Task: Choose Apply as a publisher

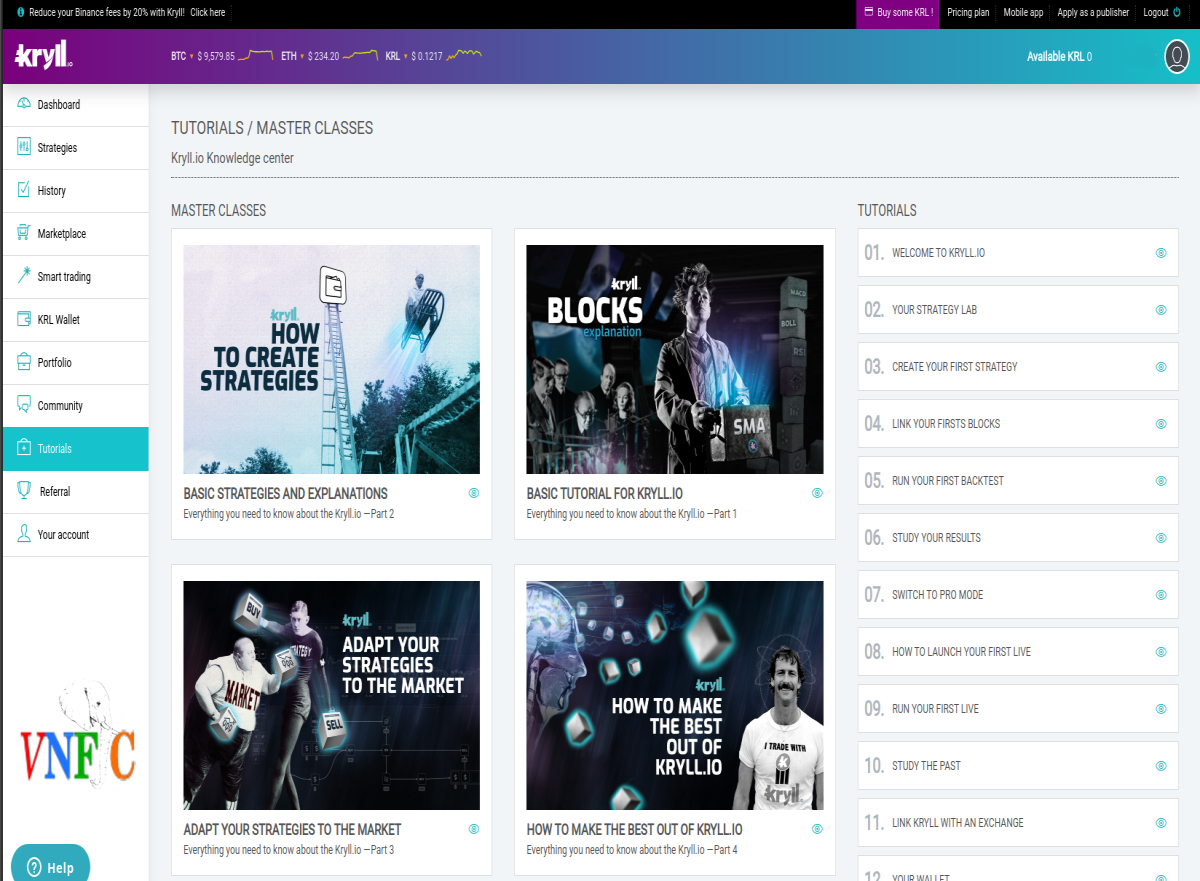Action: pyautogui.click(x=1093, y=12)
